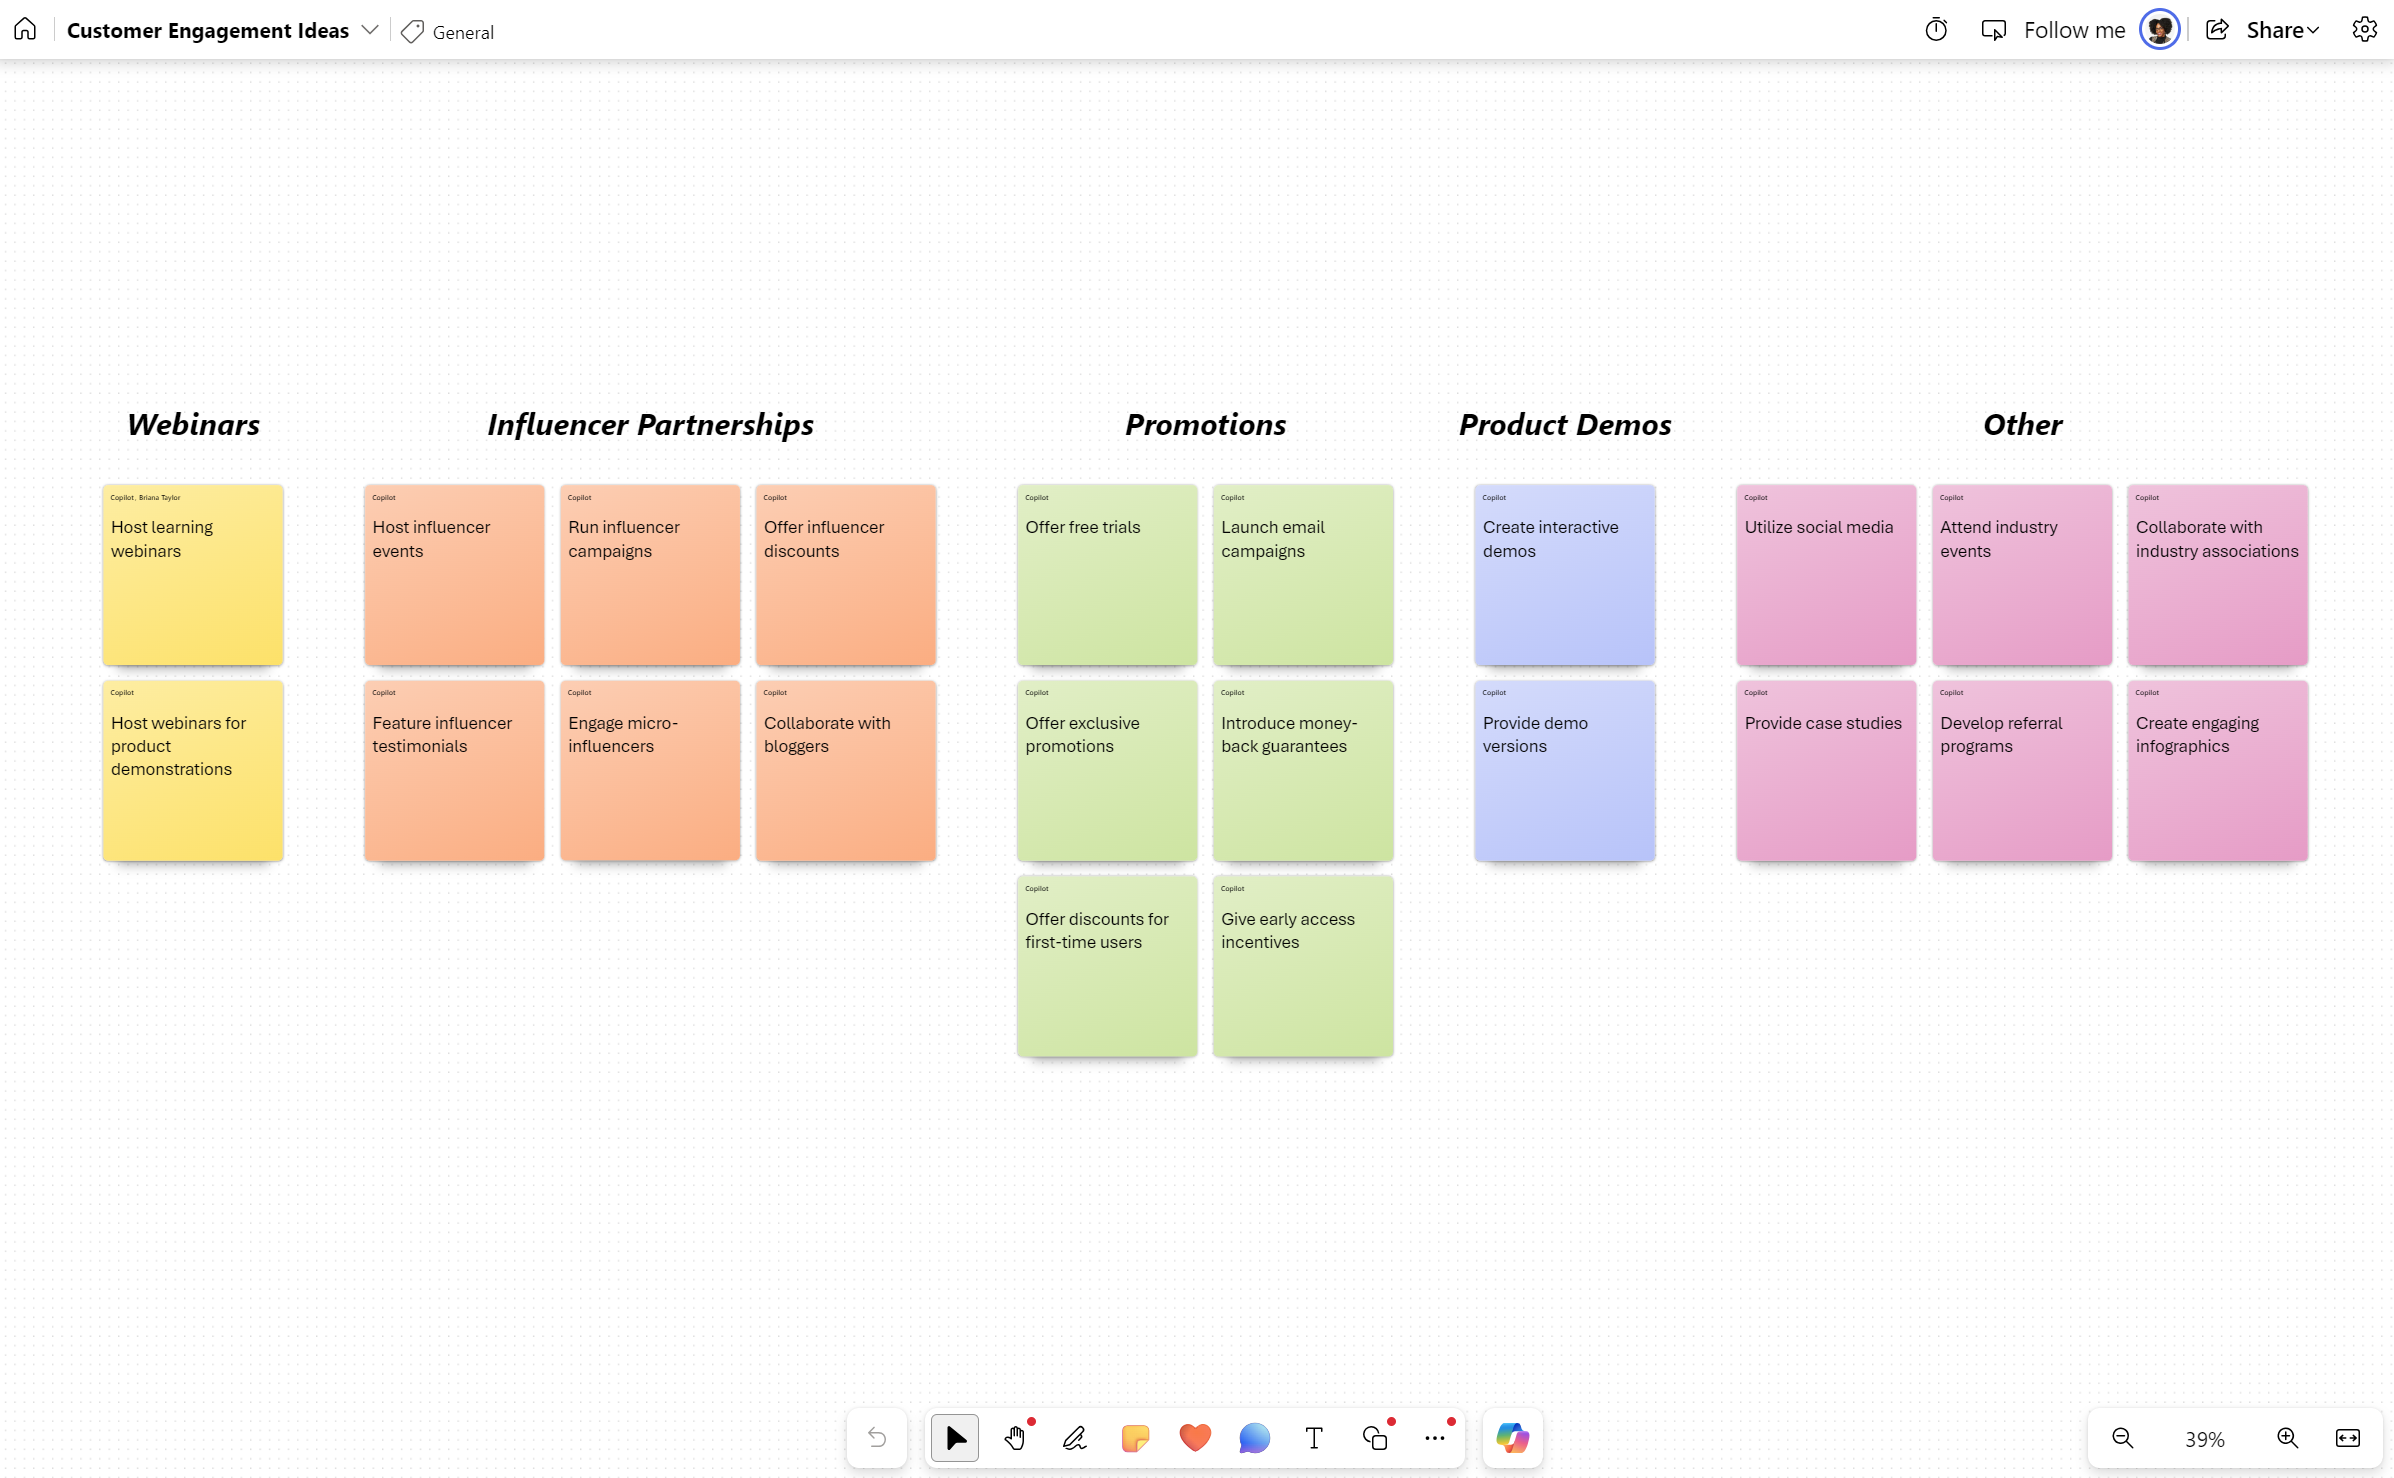Viewport: 2394px width, 1478px height.
Task: Go to the Home icon
Action: pos(25,30)
